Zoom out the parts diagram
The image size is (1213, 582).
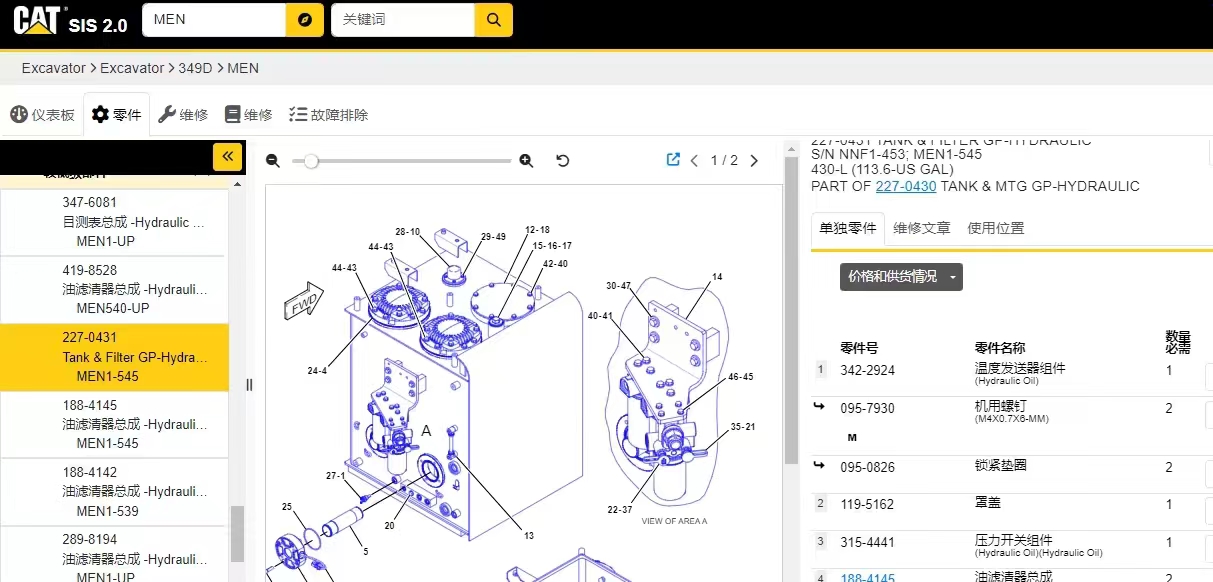click(273, 161)
